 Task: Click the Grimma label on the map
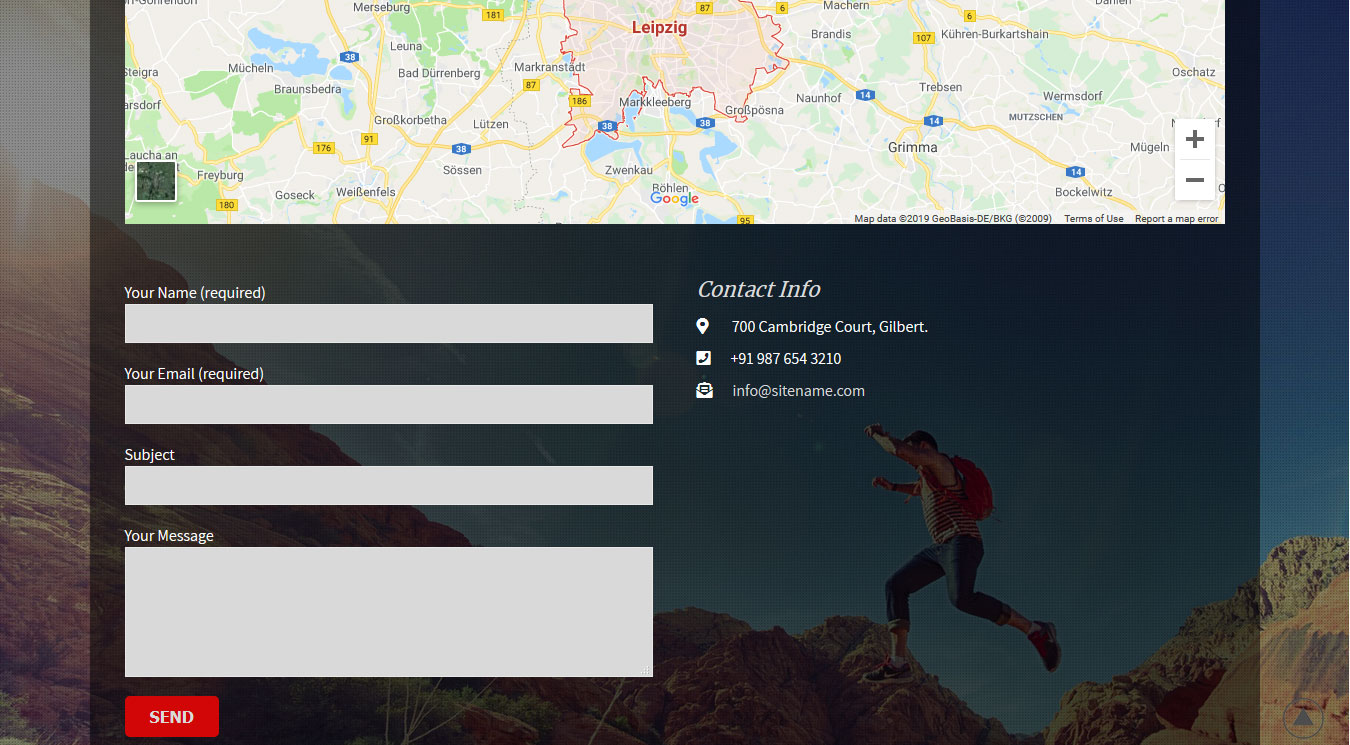(x=913, y=147)
